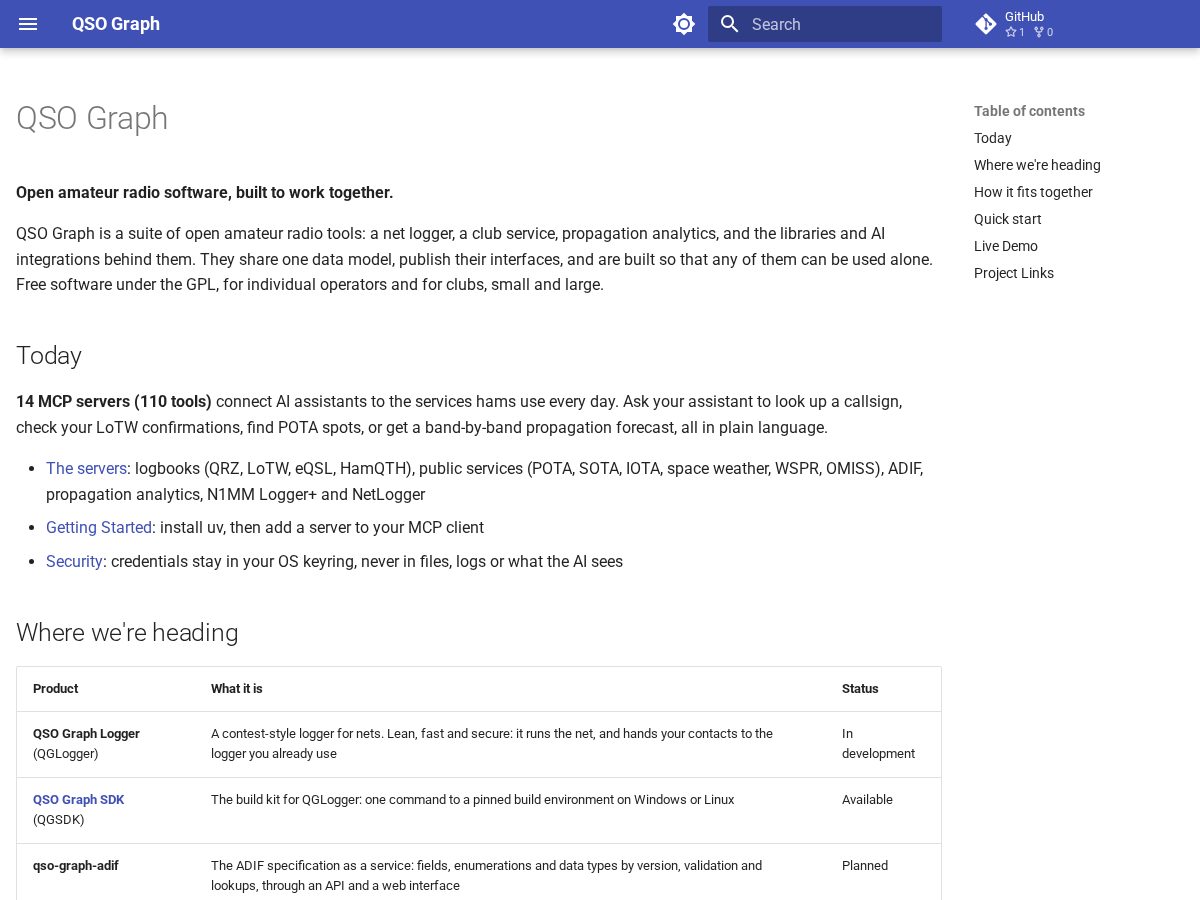Click the 14 MCP servers bold text

pyautogui.click(x=114, y=401)
